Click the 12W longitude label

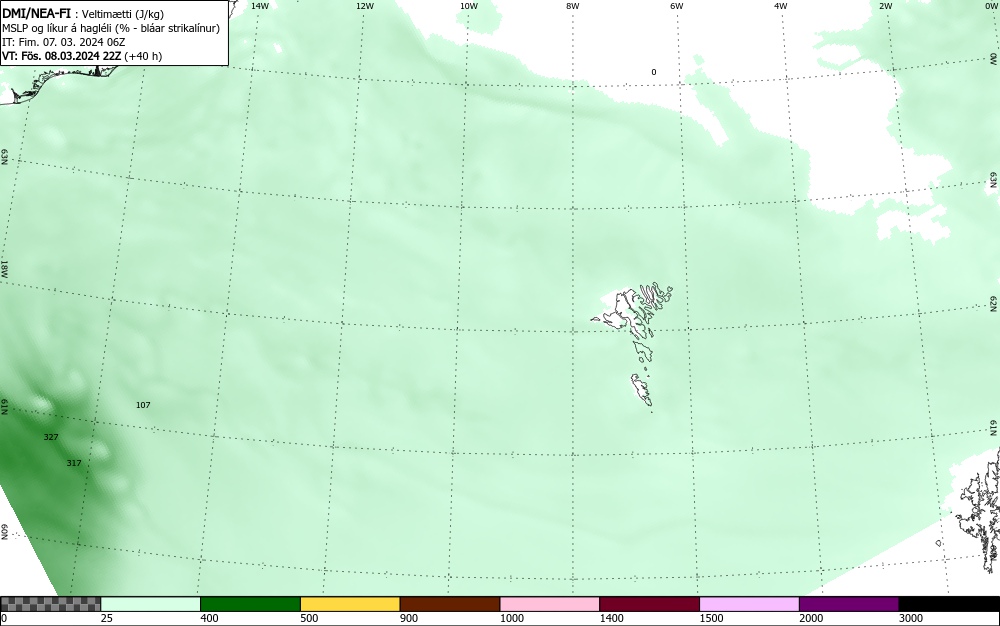(364, 6)
